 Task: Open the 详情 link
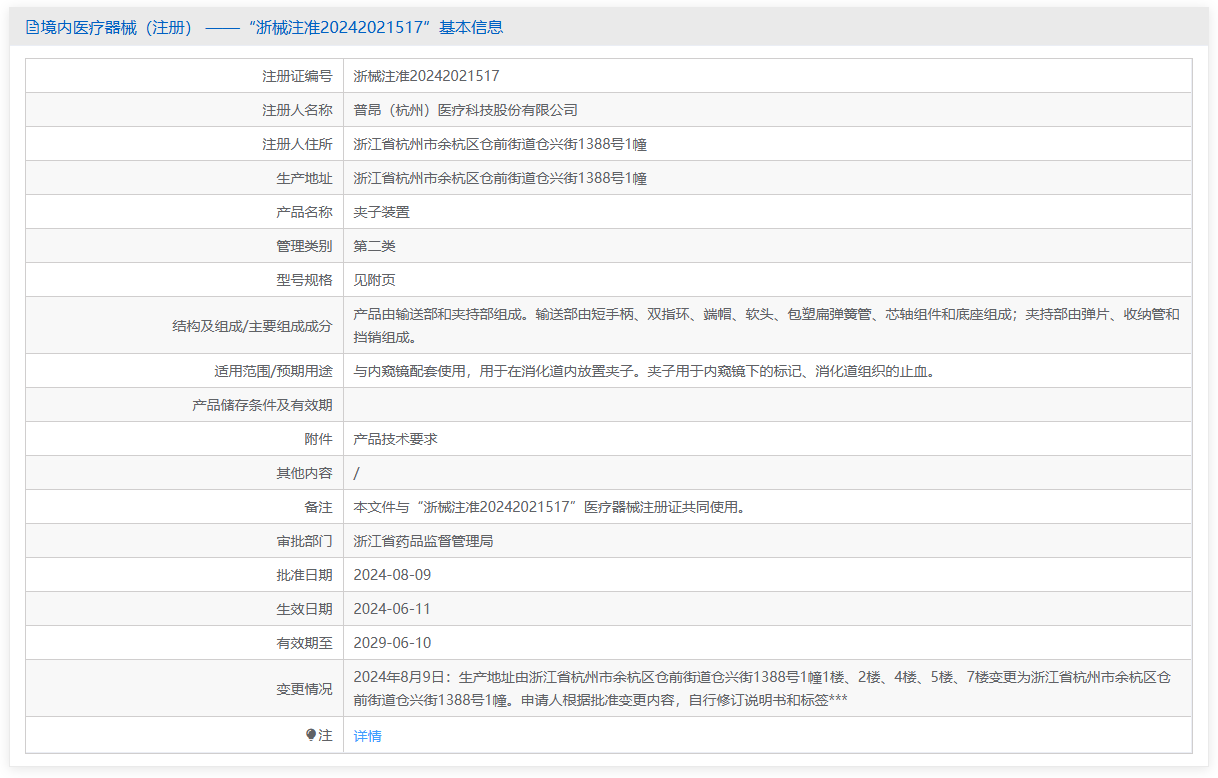[x=367, y=736]
